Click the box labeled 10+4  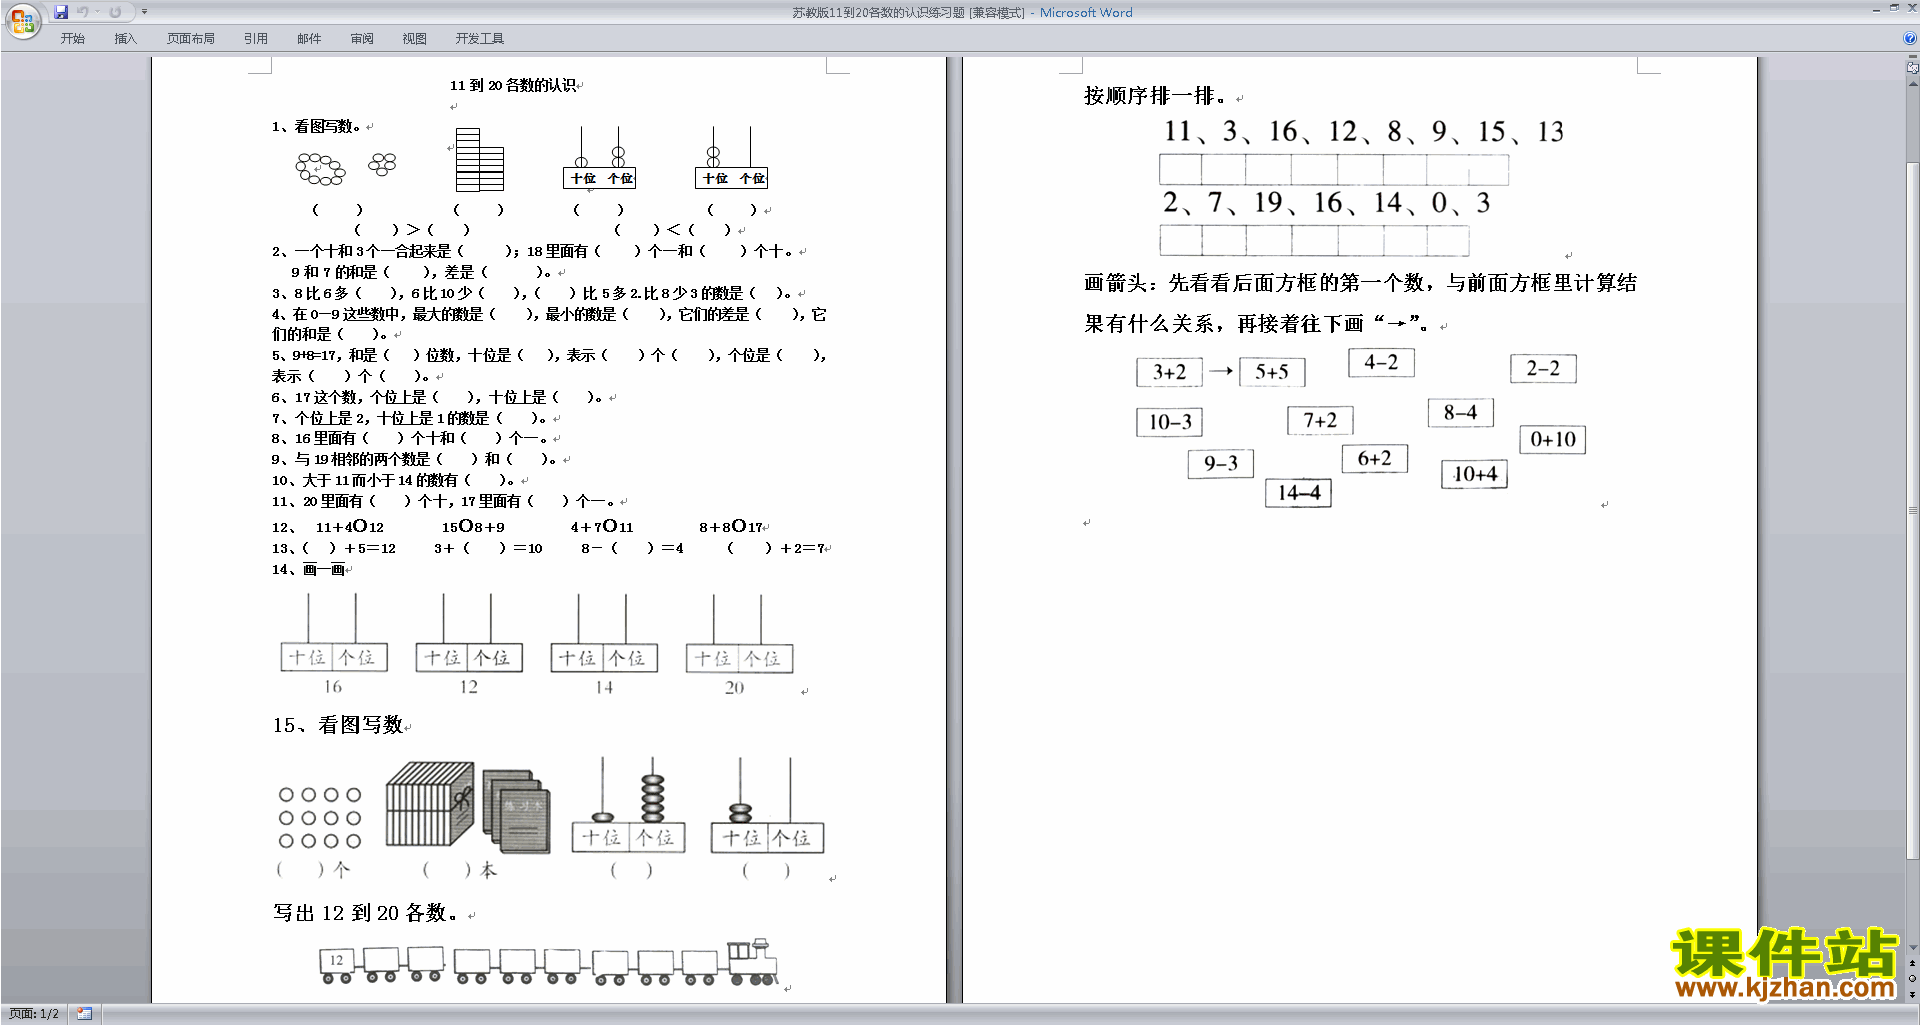pyautogui.click(x=1474, y=474)
